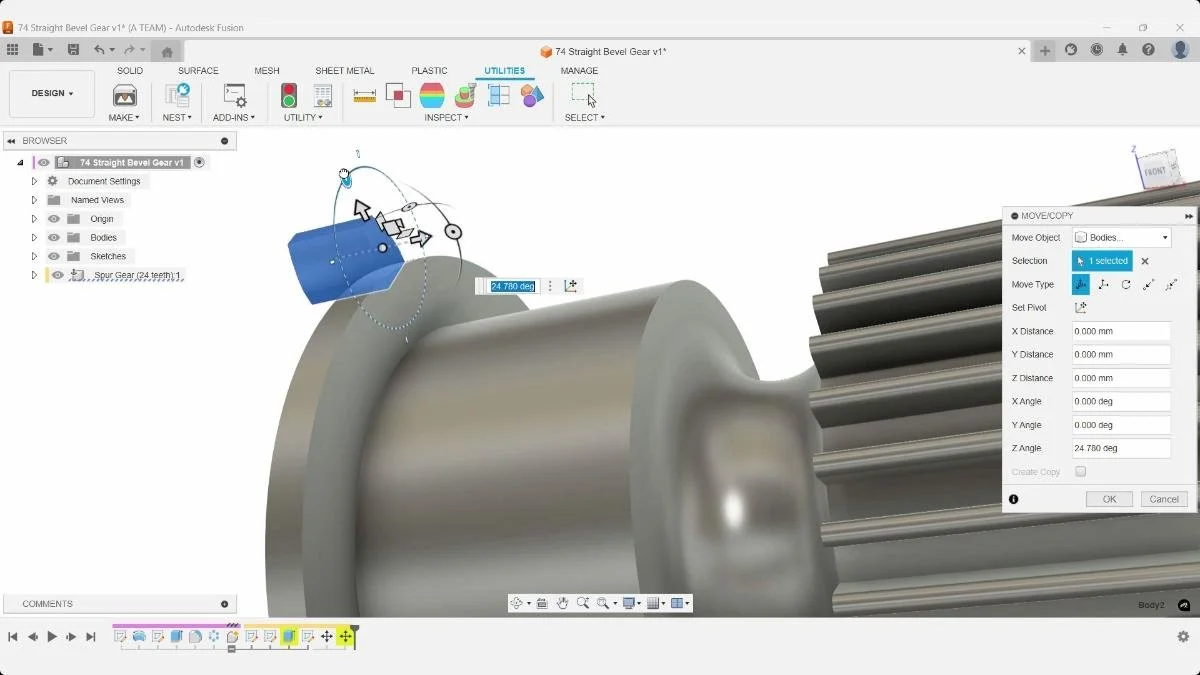Click the Set Pivot icon
Image resolution: width=1200 pixels, height=675 pixels.
coord(1080,308)
